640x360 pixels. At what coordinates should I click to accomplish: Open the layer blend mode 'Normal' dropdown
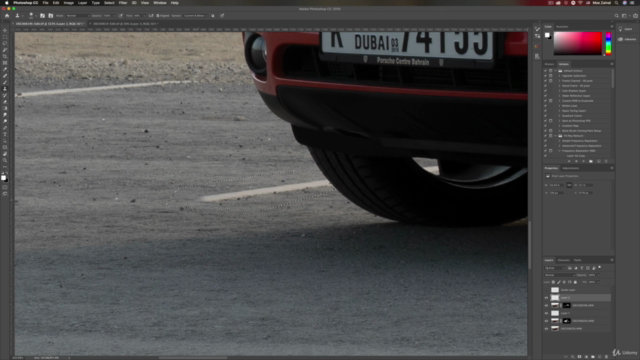coord(560,275)
